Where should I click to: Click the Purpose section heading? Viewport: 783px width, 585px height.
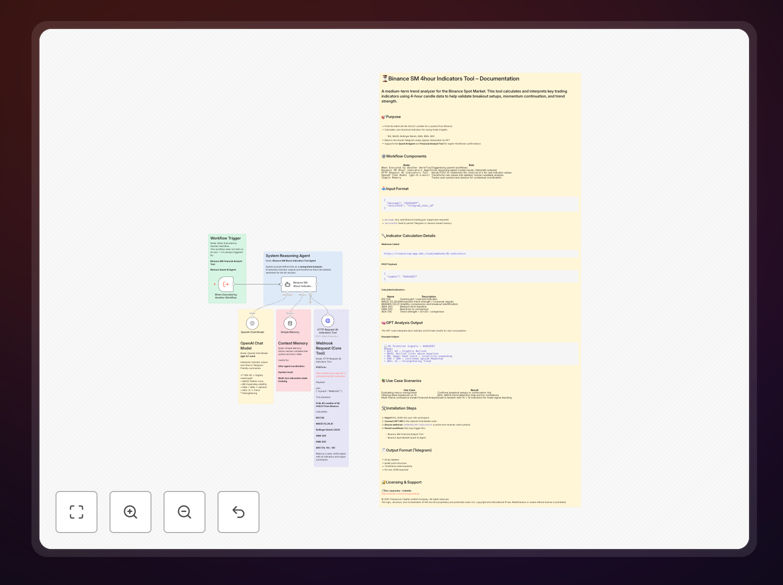pos(392,116)
